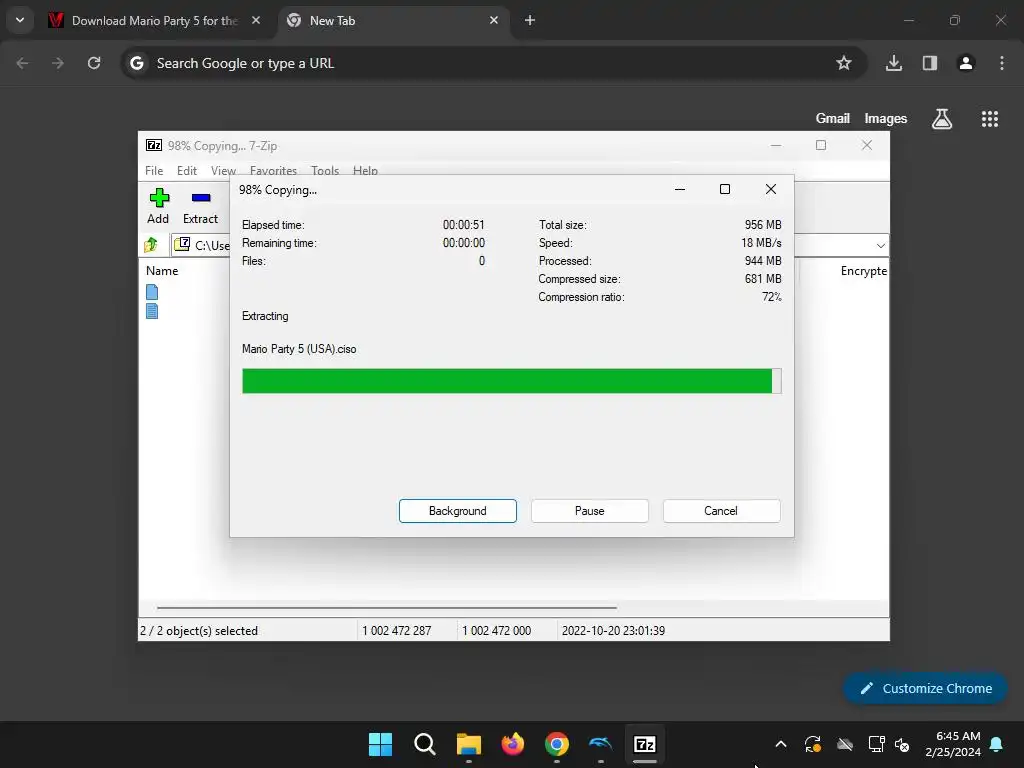Open the Windows Start menu
The width and height of the screenshot is (1024, 768).
380,744
